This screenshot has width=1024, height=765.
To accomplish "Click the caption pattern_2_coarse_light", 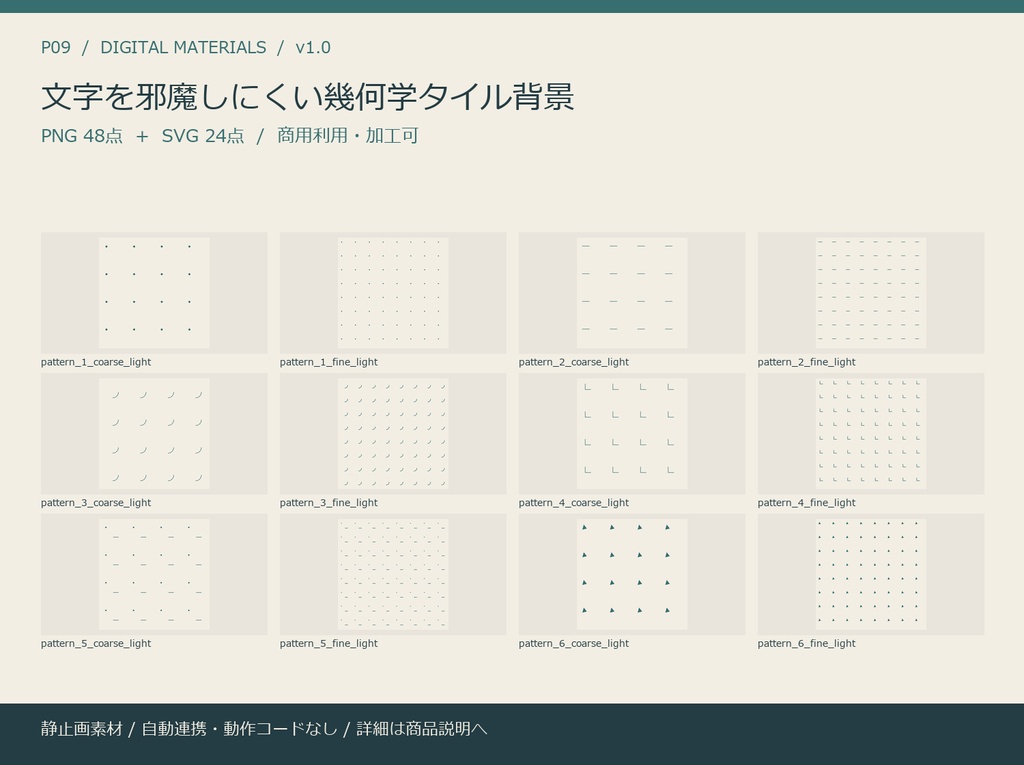I will 574,362.
